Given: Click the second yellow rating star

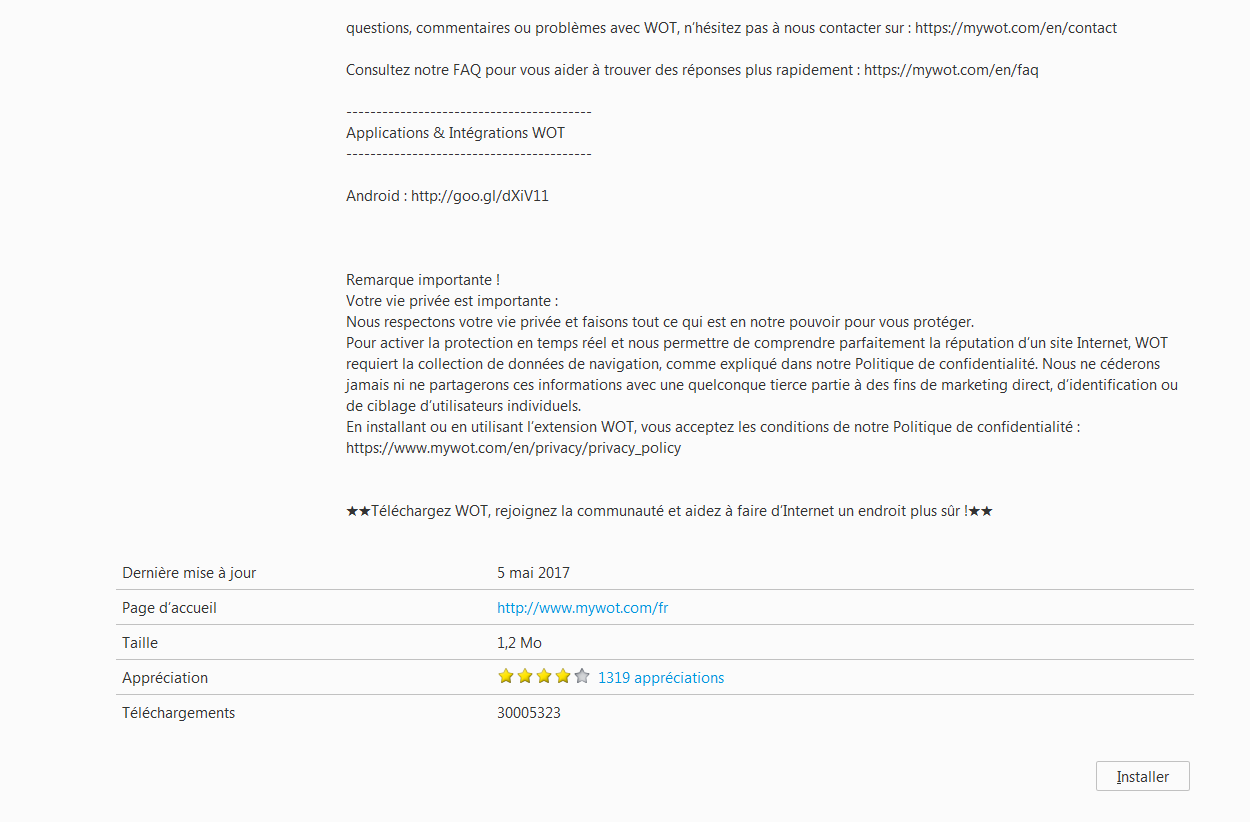Looking at the screenshot, I should 525,676.
